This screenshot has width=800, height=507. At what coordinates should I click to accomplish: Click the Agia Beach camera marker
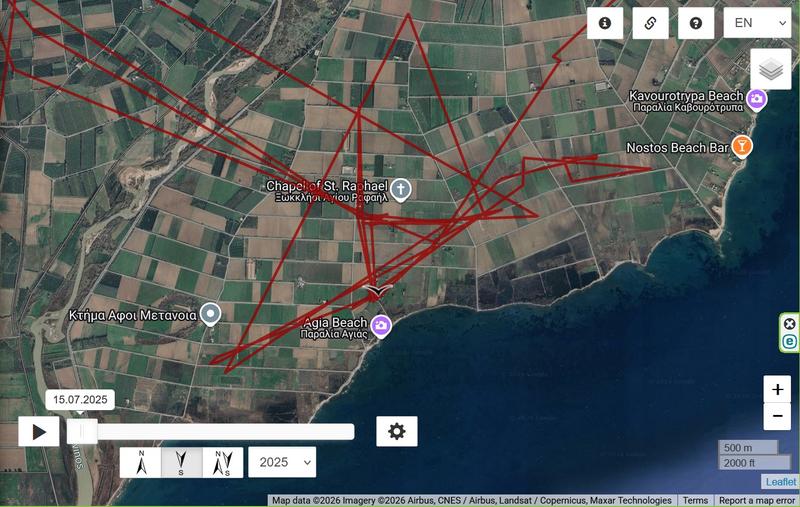tap(381, 326)
